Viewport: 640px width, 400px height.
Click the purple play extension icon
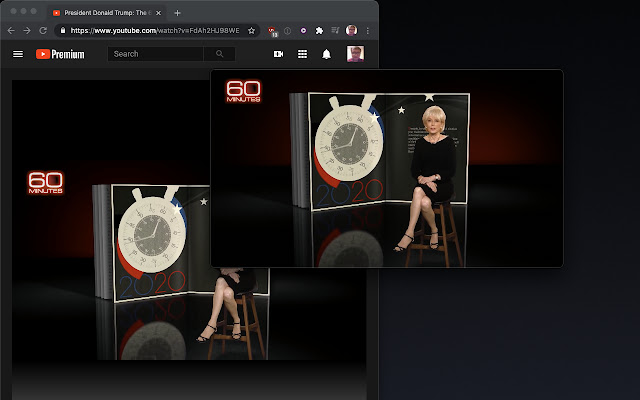click(303, 31)
